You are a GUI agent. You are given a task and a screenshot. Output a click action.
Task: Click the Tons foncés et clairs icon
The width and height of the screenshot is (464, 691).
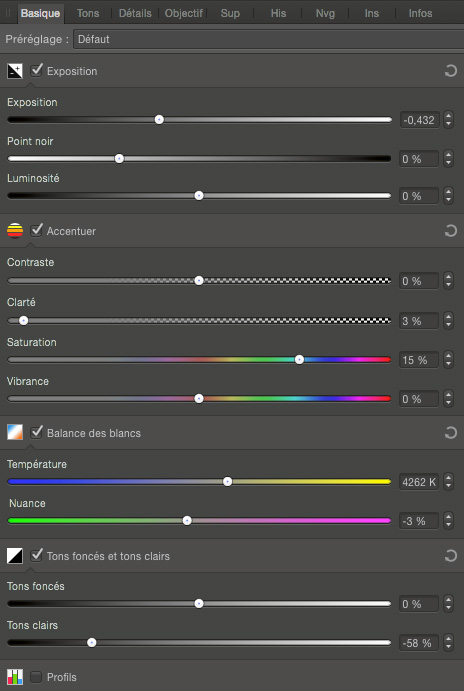(x=15, y=556)
